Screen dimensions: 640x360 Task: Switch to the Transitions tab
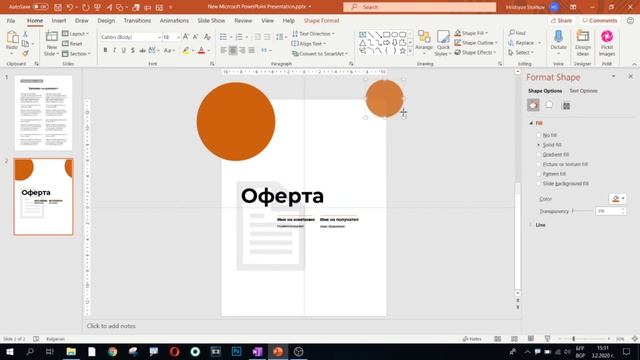coord(137,20)
